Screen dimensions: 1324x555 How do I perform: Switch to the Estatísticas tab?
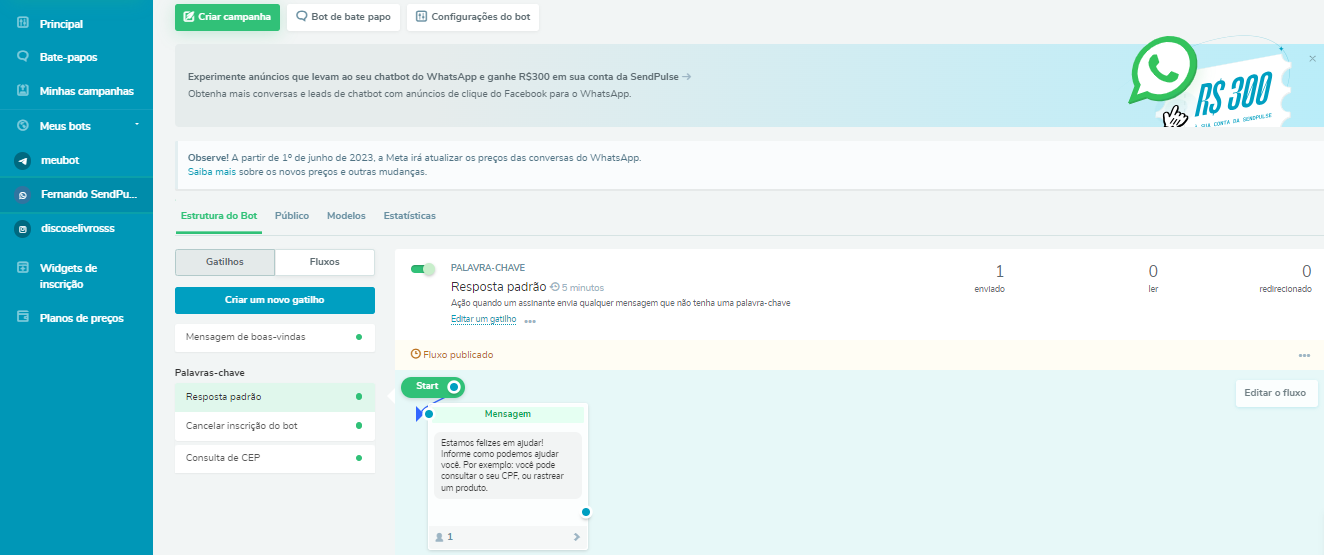(410, 216)
